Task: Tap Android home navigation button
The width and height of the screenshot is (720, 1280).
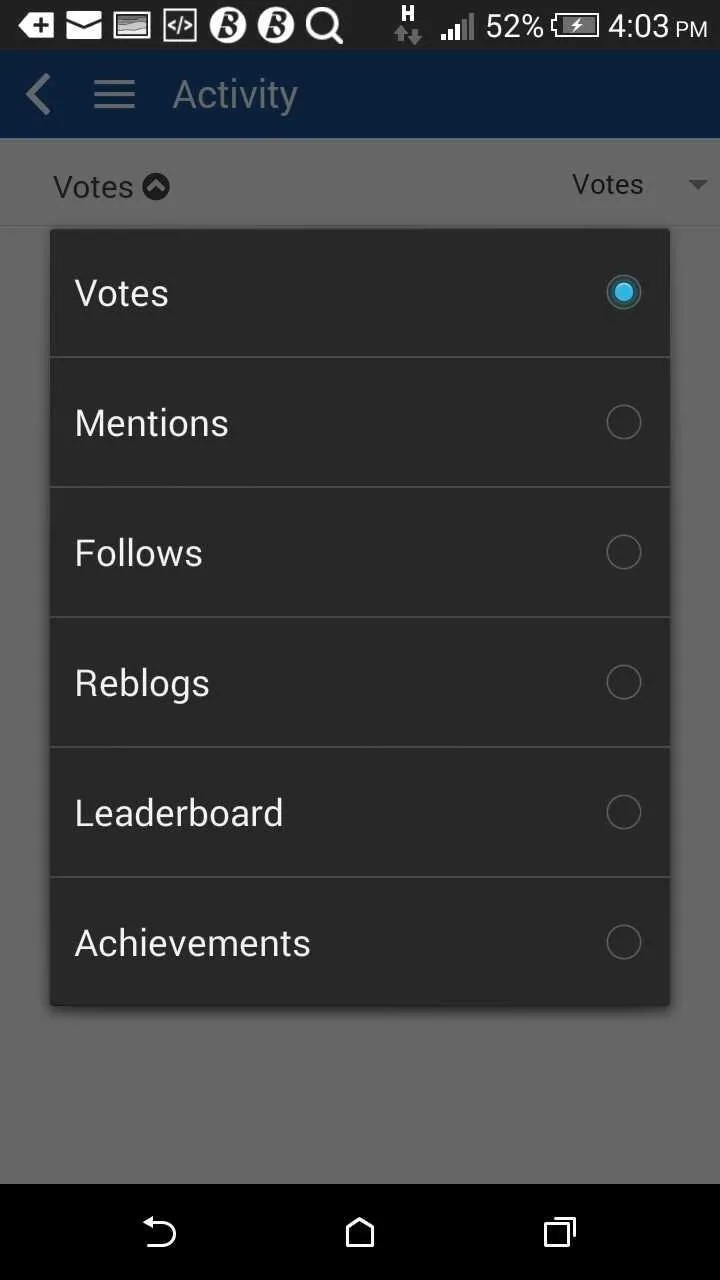Action: [360, 1232]
